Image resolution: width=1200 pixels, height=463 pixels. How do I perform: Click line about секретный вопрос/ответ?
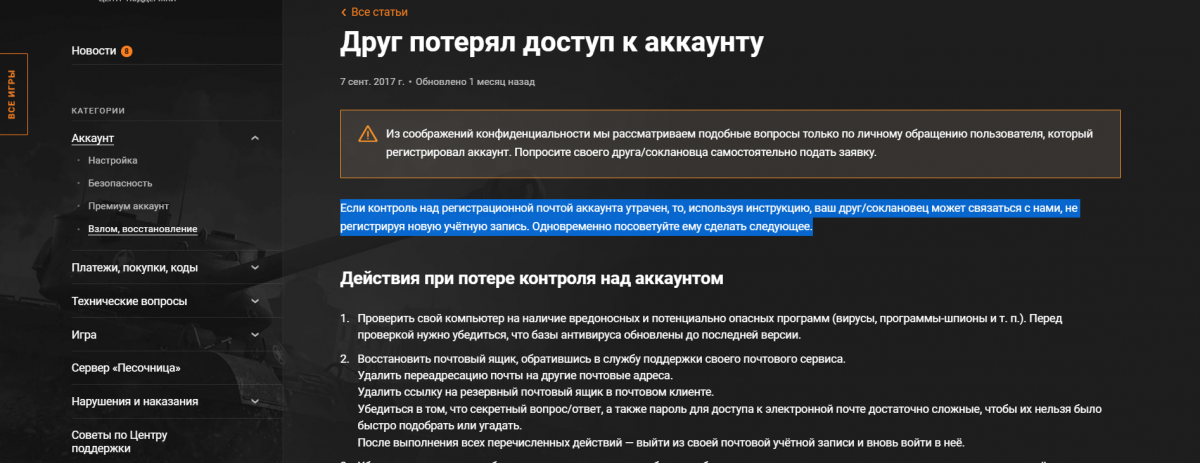pos(728,415)
